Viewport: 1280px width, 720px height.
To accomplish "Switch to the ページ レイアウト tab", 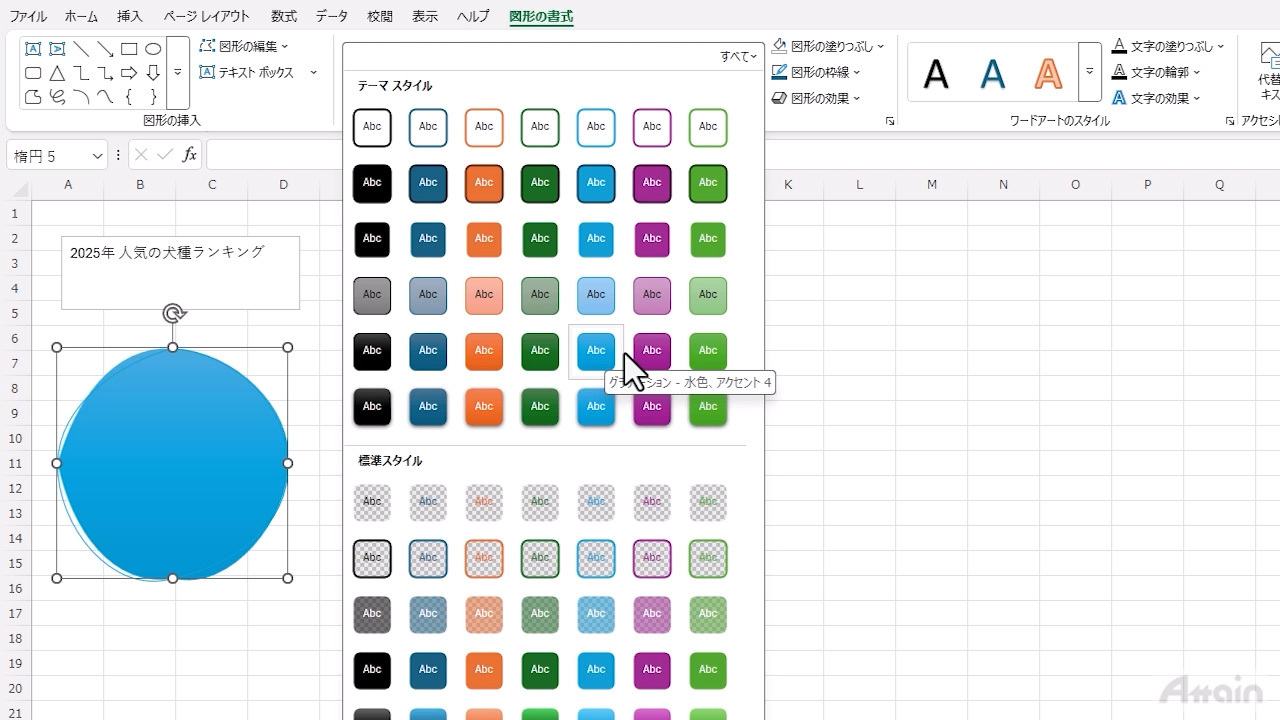I will point(207,17).
